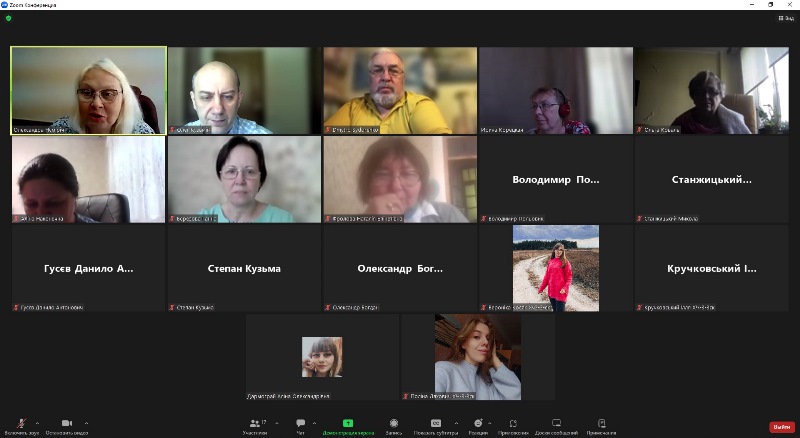Expand the subtitles options arrow
Screen dimensions: 800x438
click(x=456, y=423)
